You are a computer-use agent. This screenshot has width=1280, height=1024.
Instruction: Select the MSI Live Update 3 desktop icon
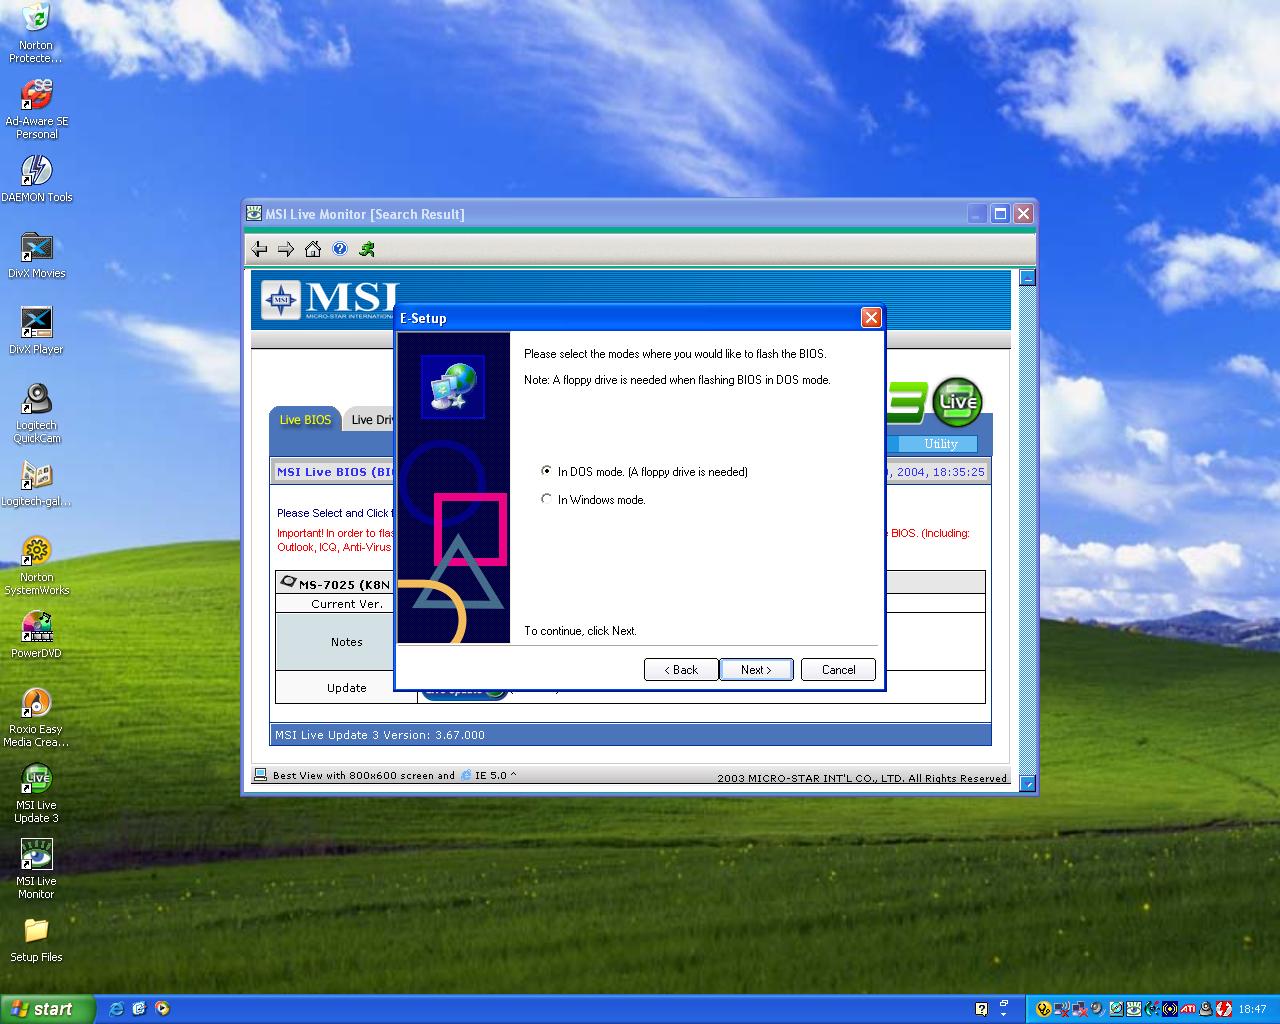tap(36, 793)
